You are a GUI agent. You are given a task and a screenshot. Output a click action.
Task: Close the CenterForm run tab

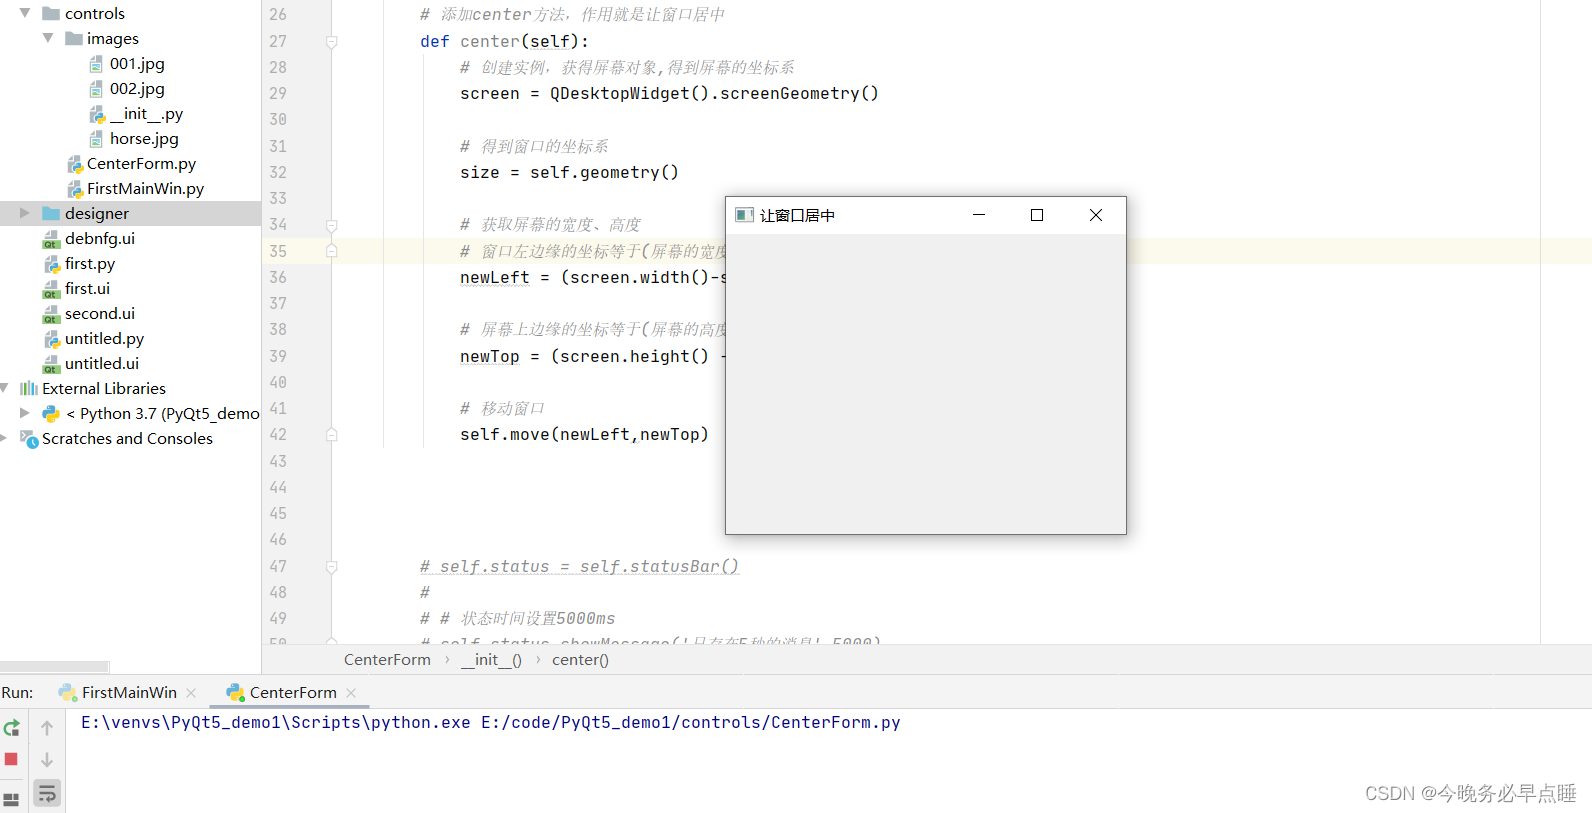(351, 693)
